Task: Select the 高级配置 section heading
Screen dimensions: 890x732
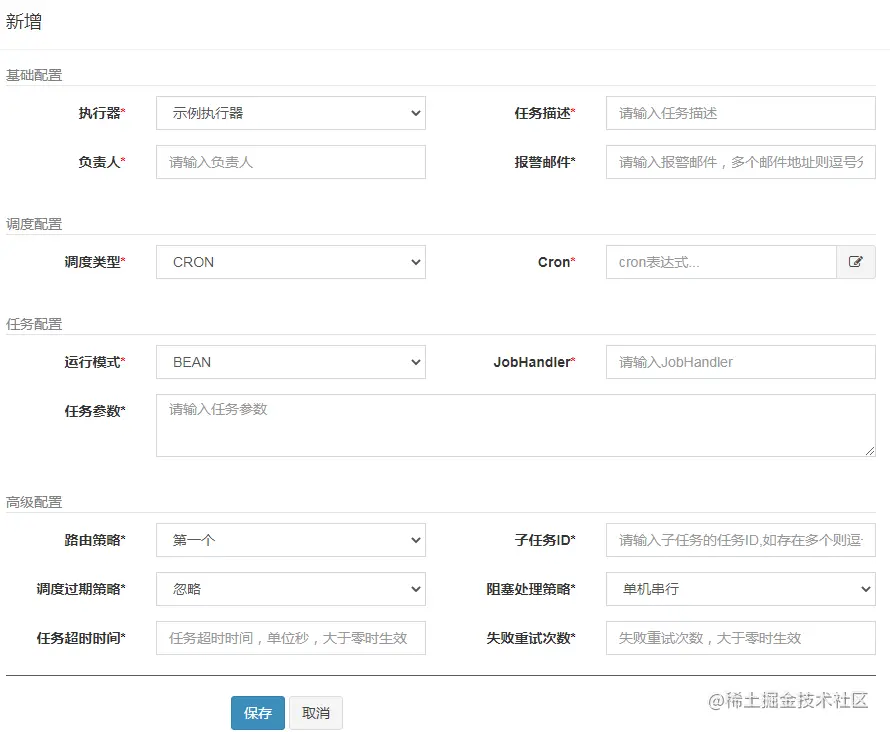Action: [34, 502]
